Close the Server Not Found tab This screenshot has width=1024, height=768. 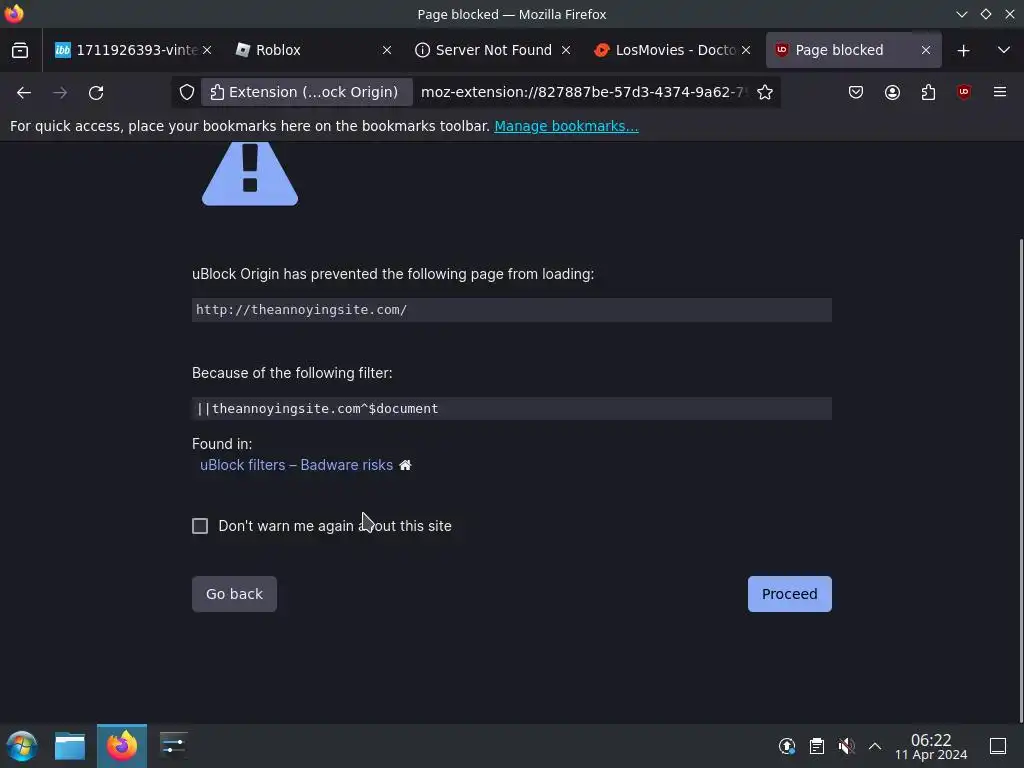566,50
